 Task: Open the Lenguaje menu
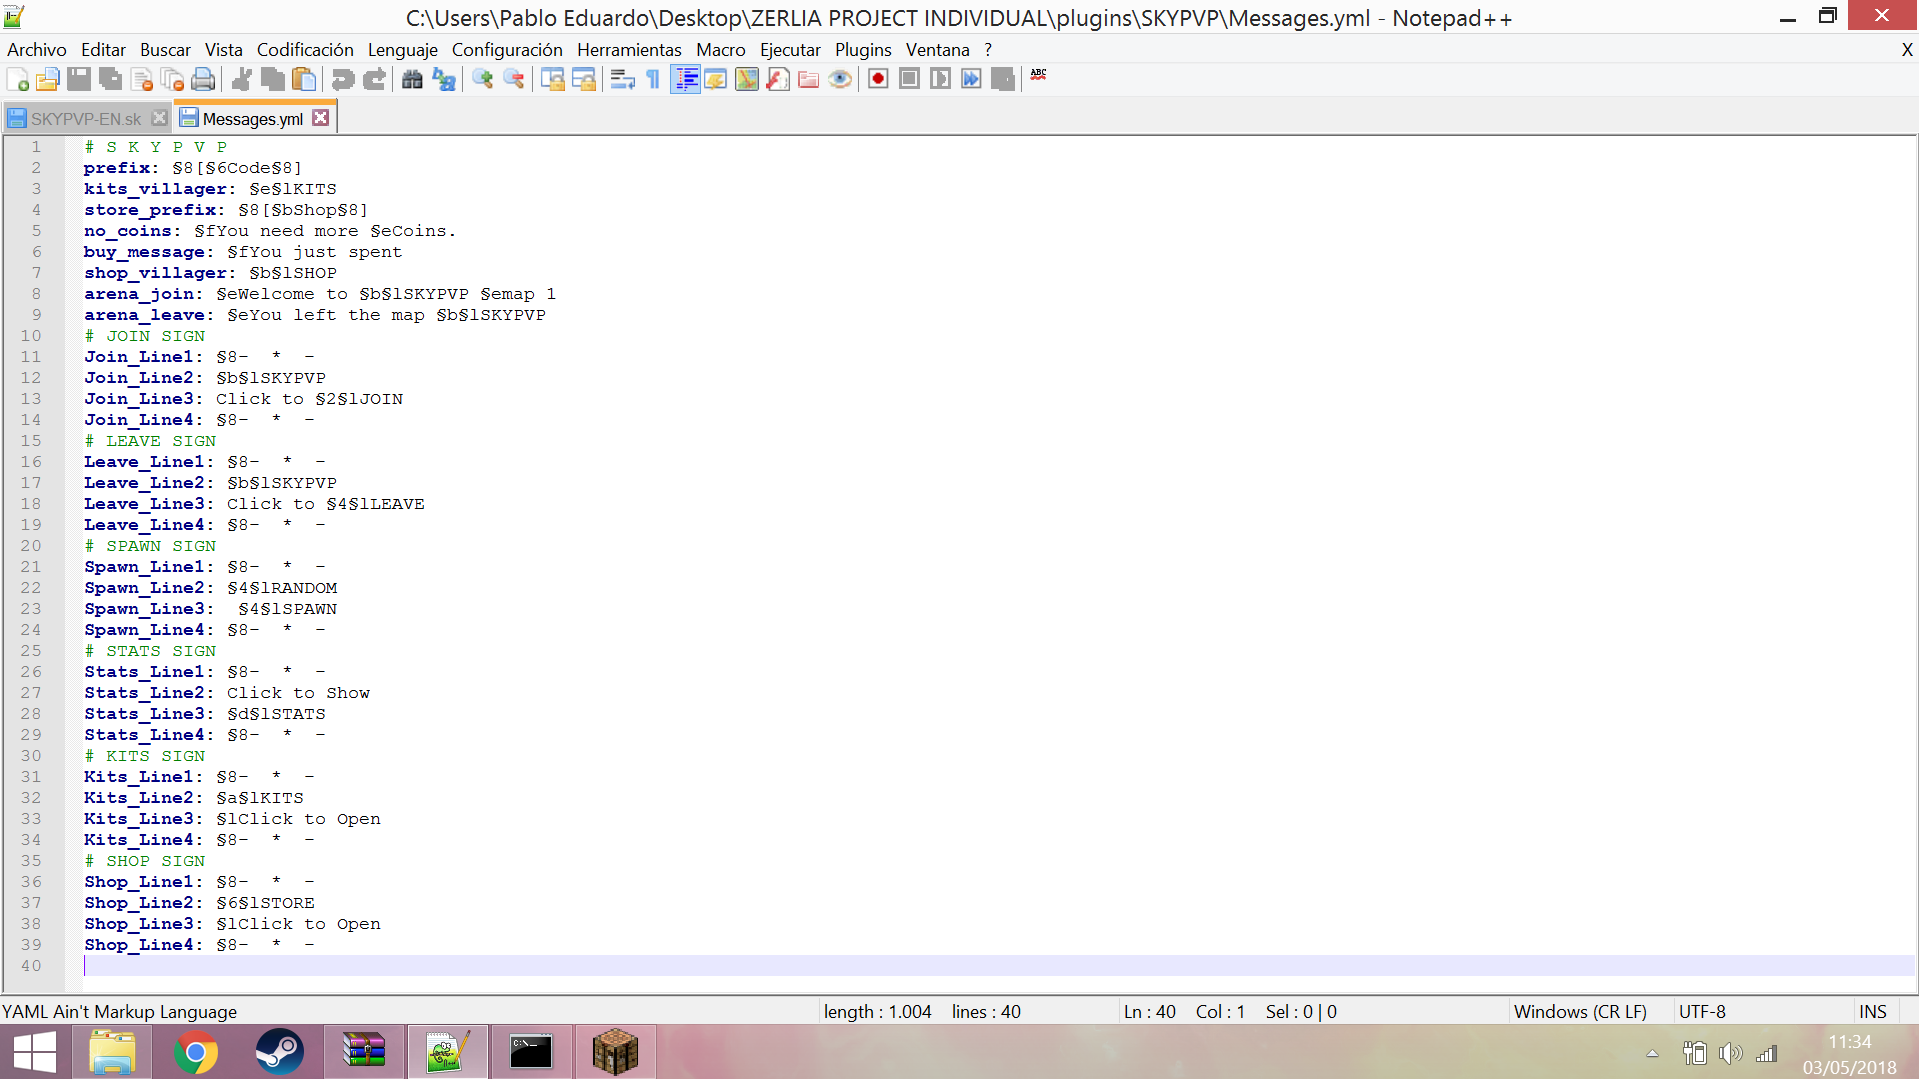[402, 50]
